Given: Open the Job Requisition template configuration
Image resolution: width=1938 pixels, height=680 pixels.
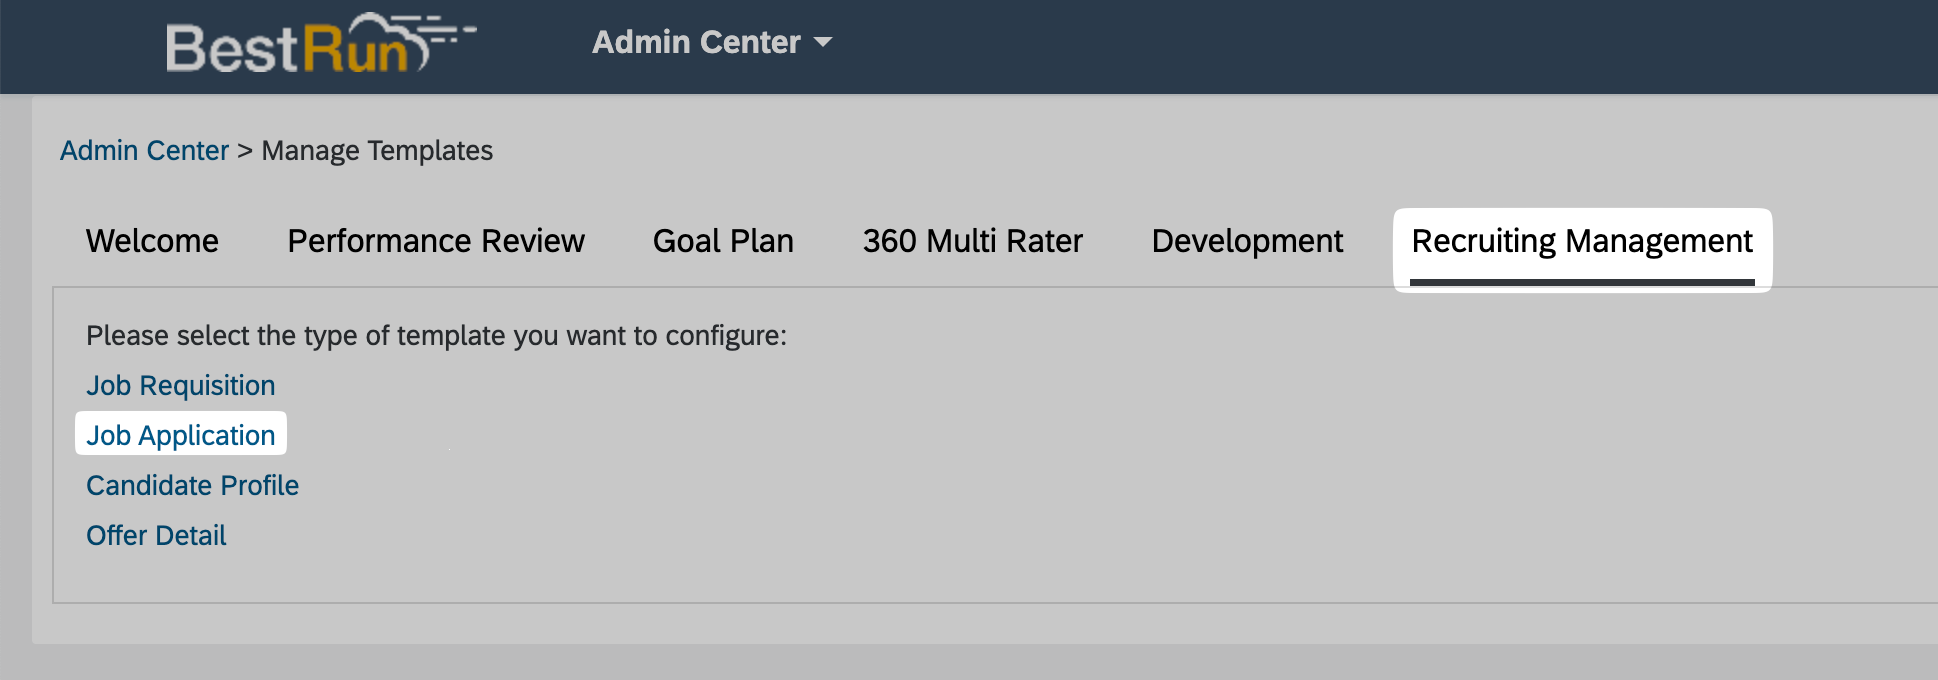Looking at the screenshot, I should [181, 385].
